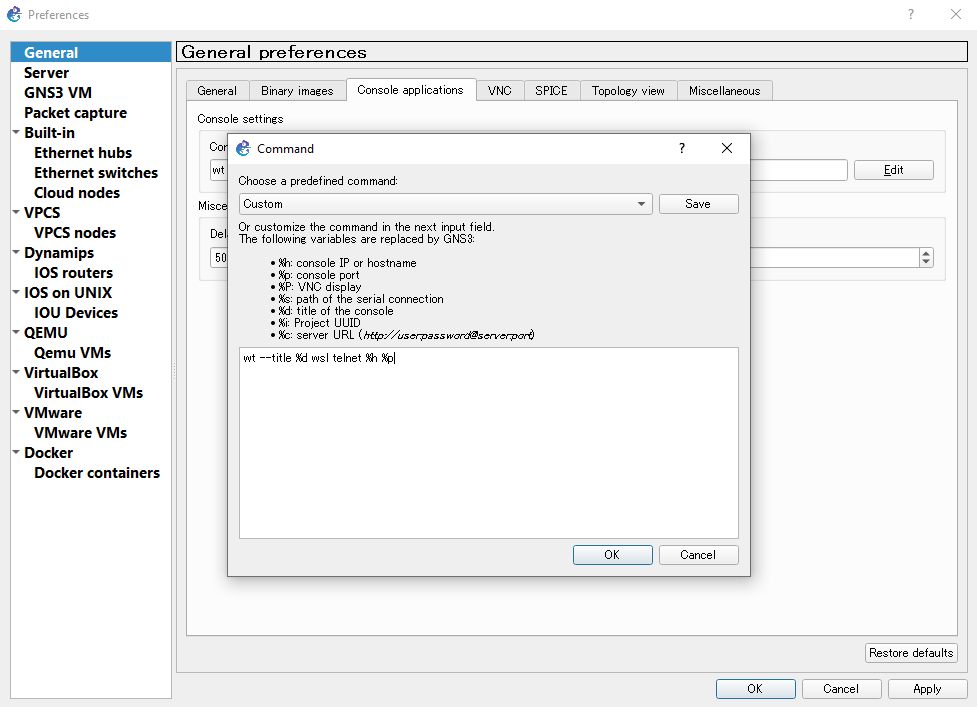The height and width of the screenshot is (707, 977).
Task: Click Apply in Preferences window
Action: [x=927, y=689]
